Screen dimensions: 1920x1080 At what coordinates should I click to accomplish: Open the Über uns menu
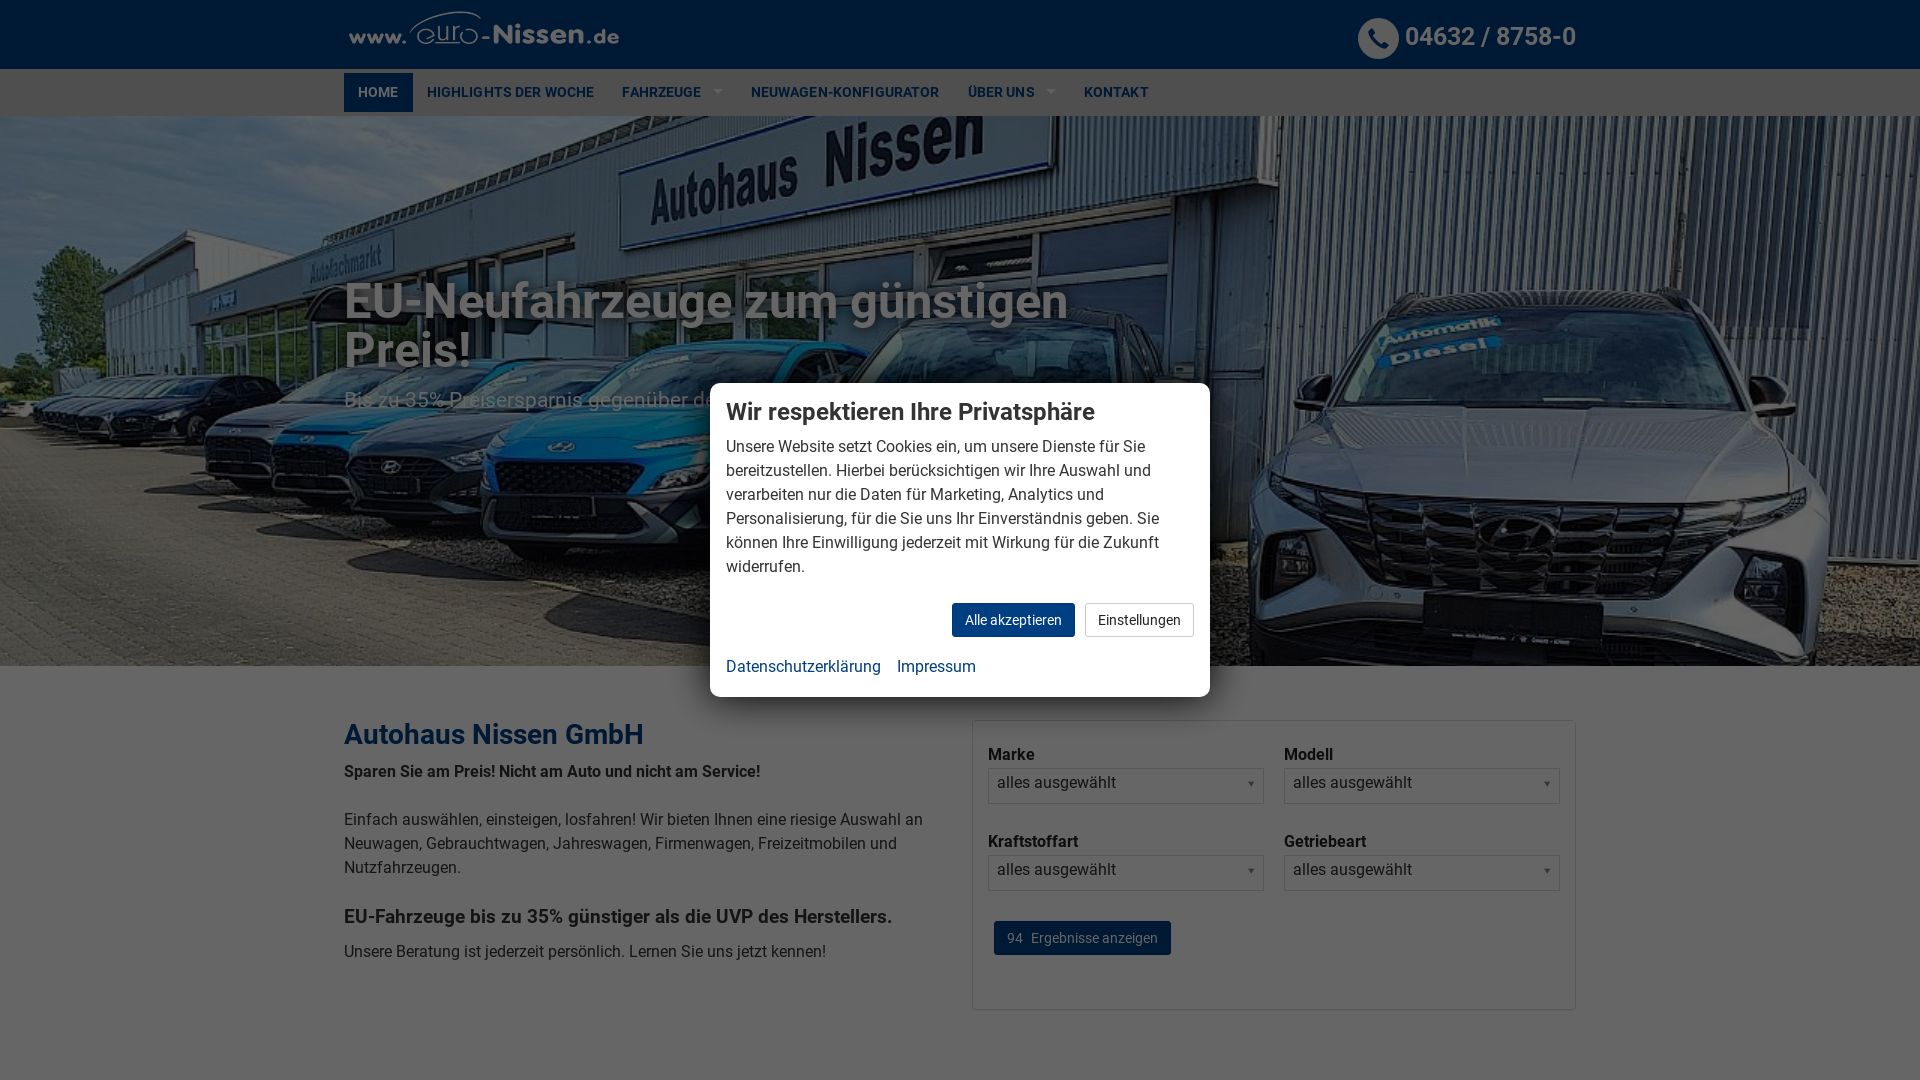tap(1001, 92)
